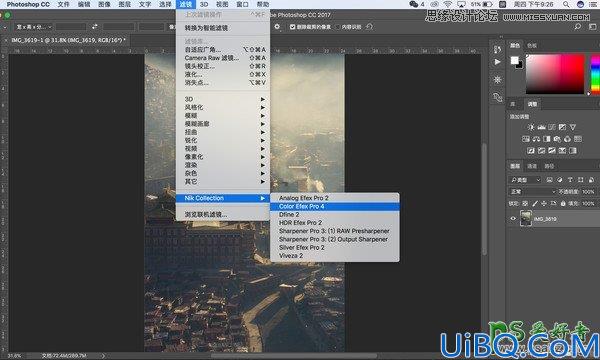Viewport: 600px width, 360px height.
Task: Add an Invert adjustment layer
Action: coord(531,151)
